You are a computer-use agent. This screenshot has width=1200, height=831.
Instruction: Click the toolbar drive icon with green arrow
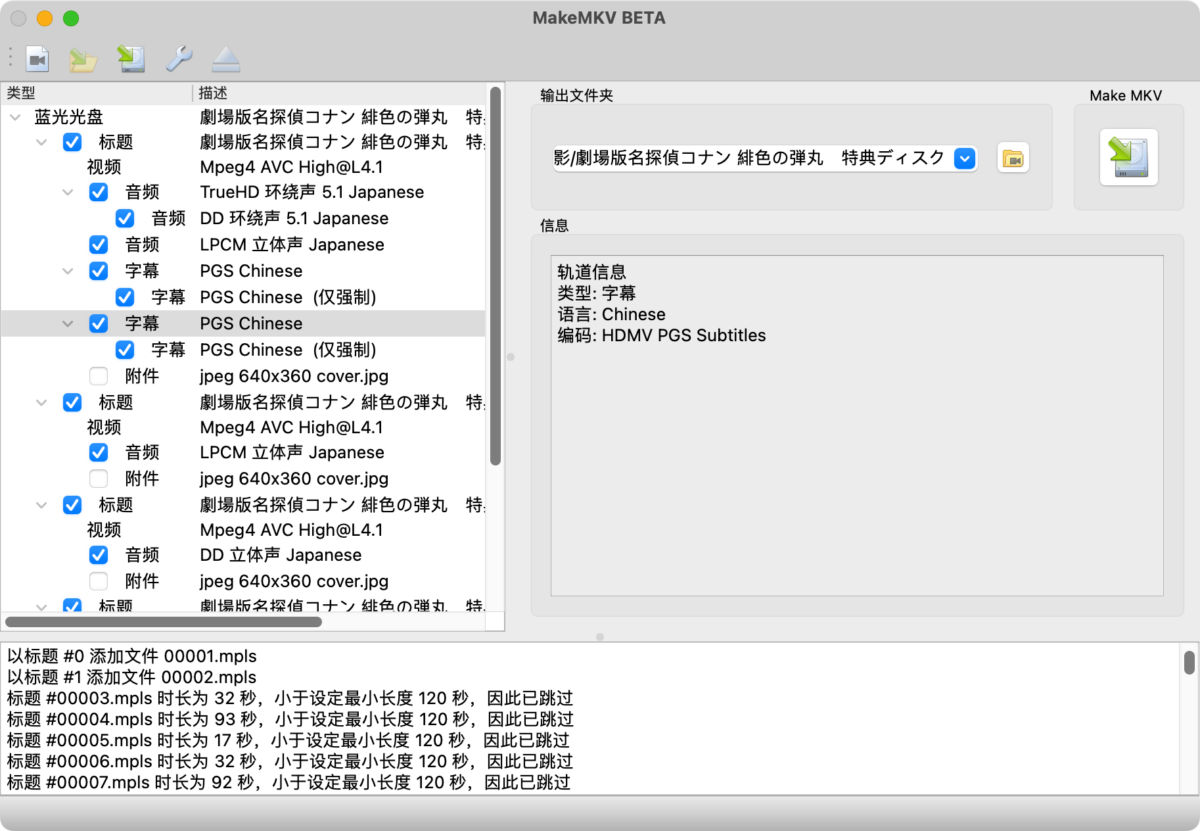tap(131, 59)
